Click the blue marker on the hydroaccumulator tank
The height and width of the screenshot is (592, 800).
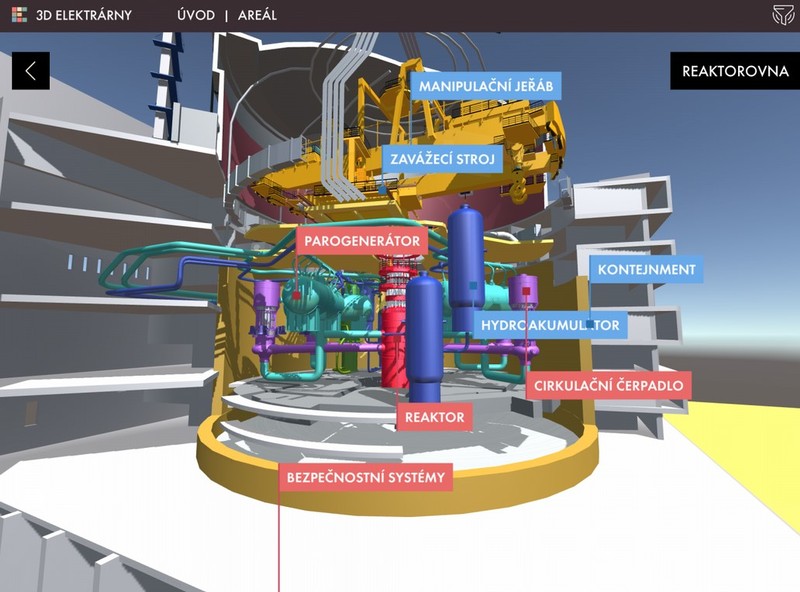[473, 286]
